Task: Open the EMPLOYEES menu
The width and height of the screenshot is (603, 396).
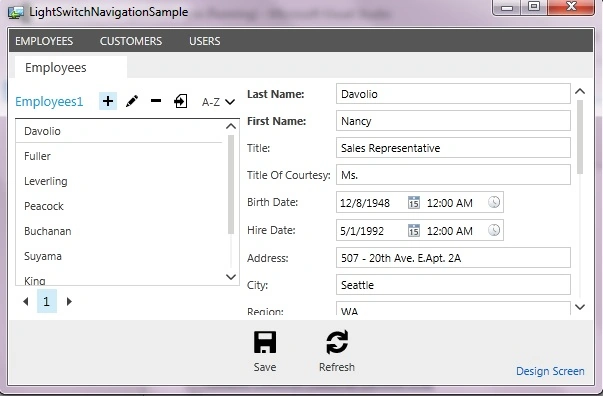Action: pyautogui.click(x=44, y=41)
